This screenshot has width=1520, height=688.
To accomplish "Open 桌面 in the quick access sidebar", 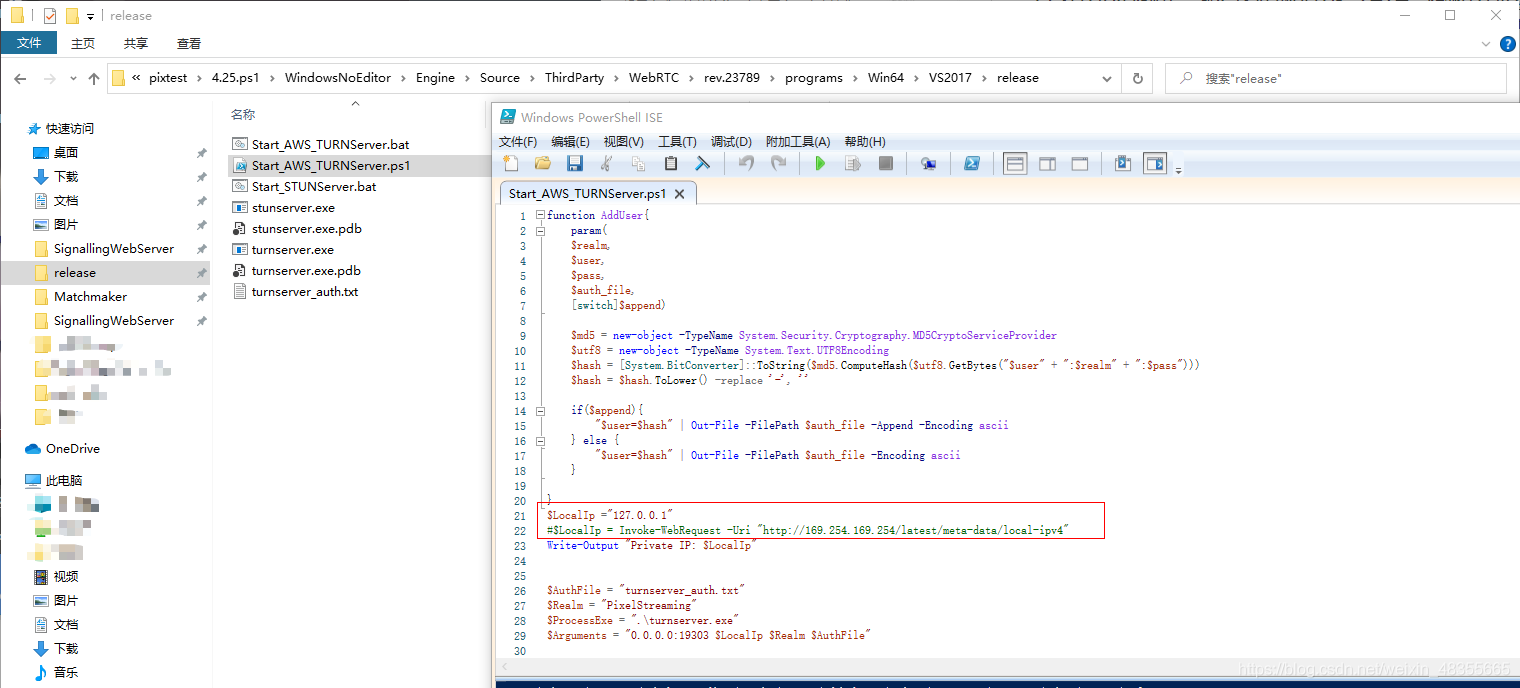I will [66, 153].
